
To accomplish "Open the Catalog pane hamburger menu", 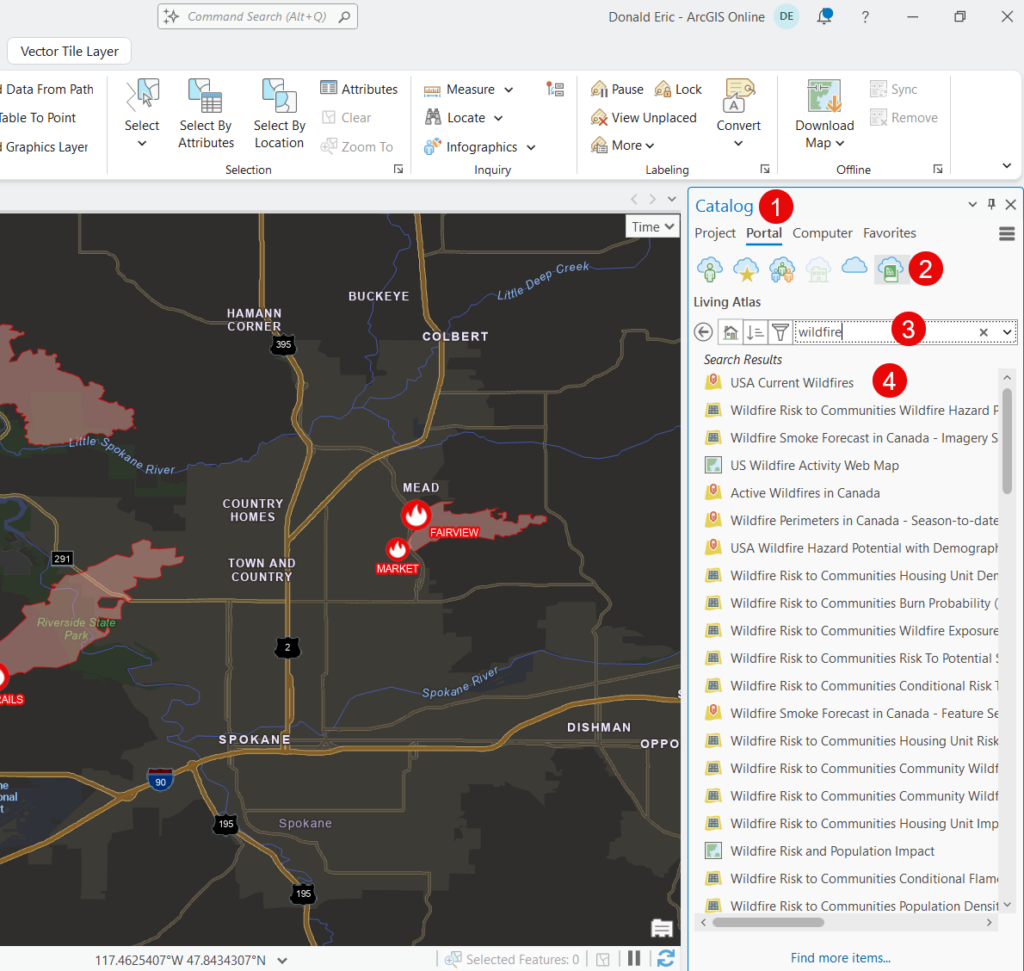I will pos(1006,233).
